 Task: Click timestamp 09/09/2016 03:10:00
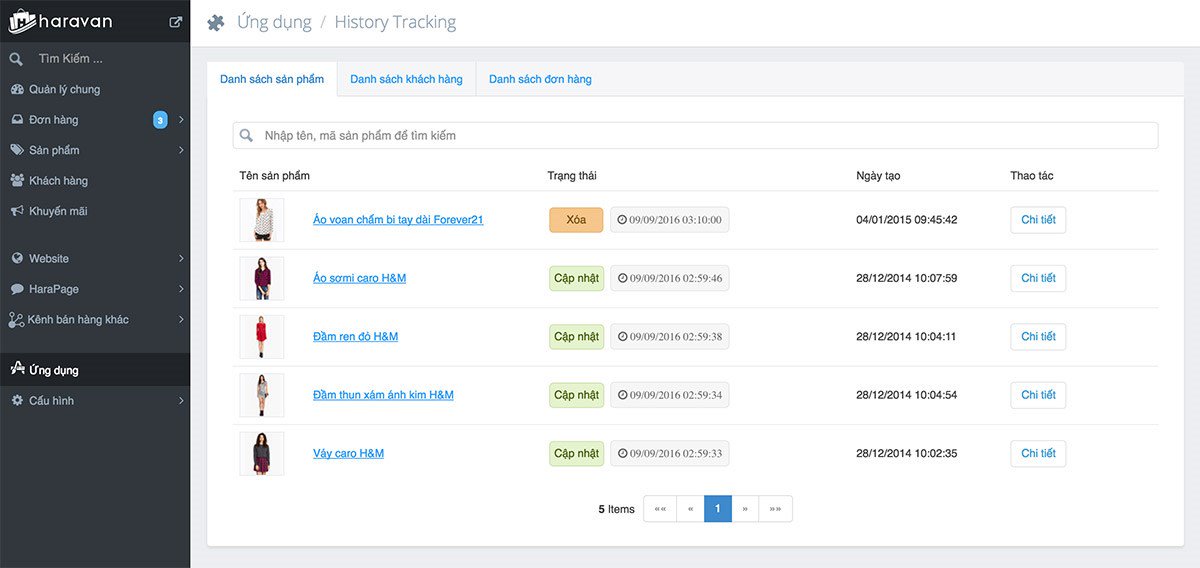point(670,220)
